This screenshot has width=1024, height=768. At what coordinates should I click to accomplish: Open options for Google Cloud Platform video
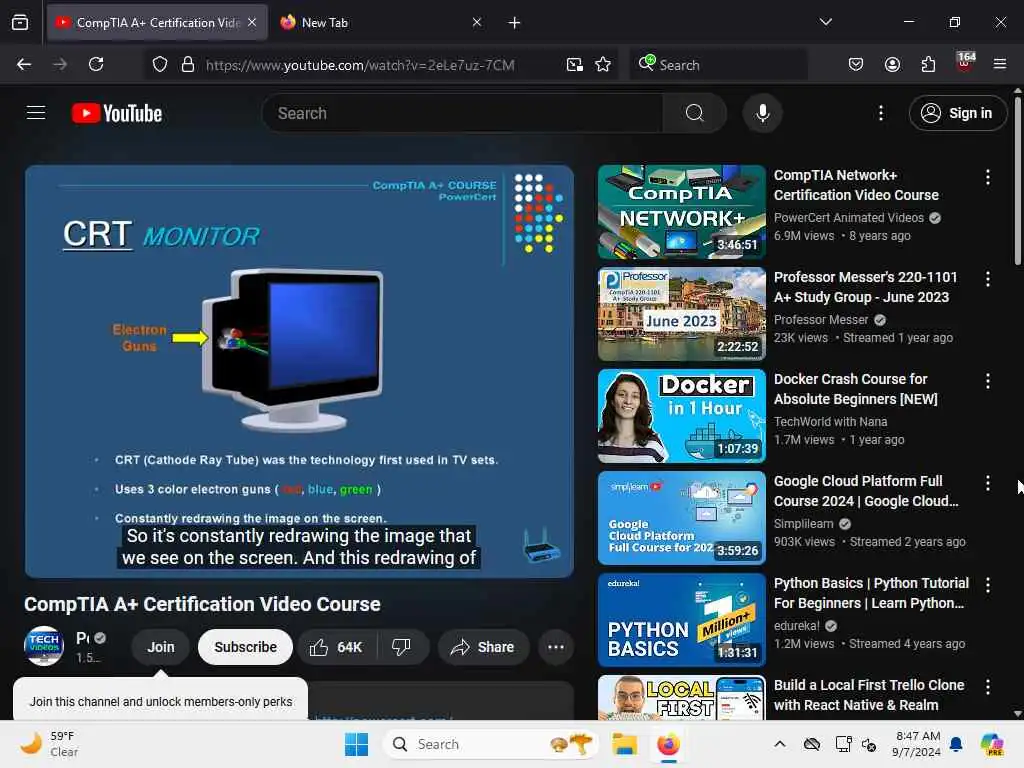pyautogui.click(x=987, y=483)
